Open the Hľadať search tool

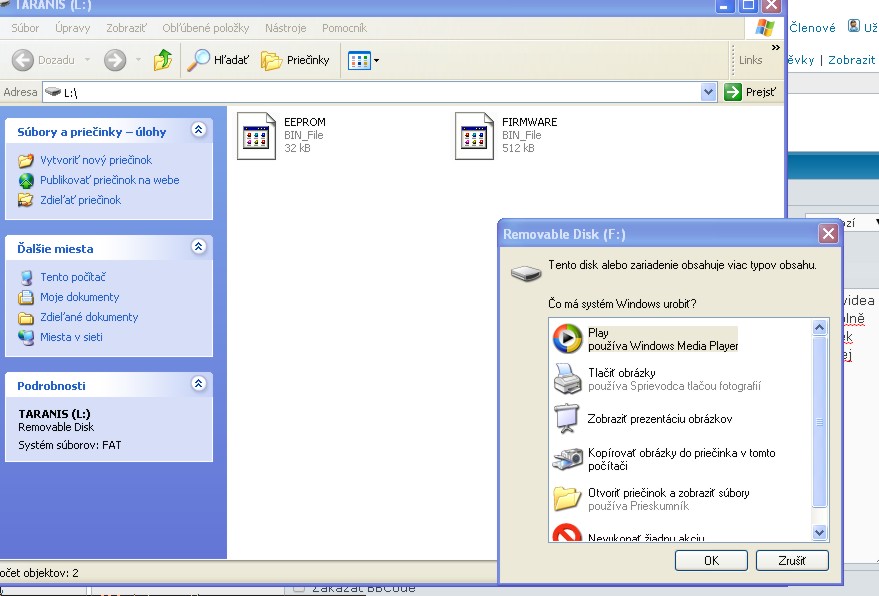click(x=219, y=61)
